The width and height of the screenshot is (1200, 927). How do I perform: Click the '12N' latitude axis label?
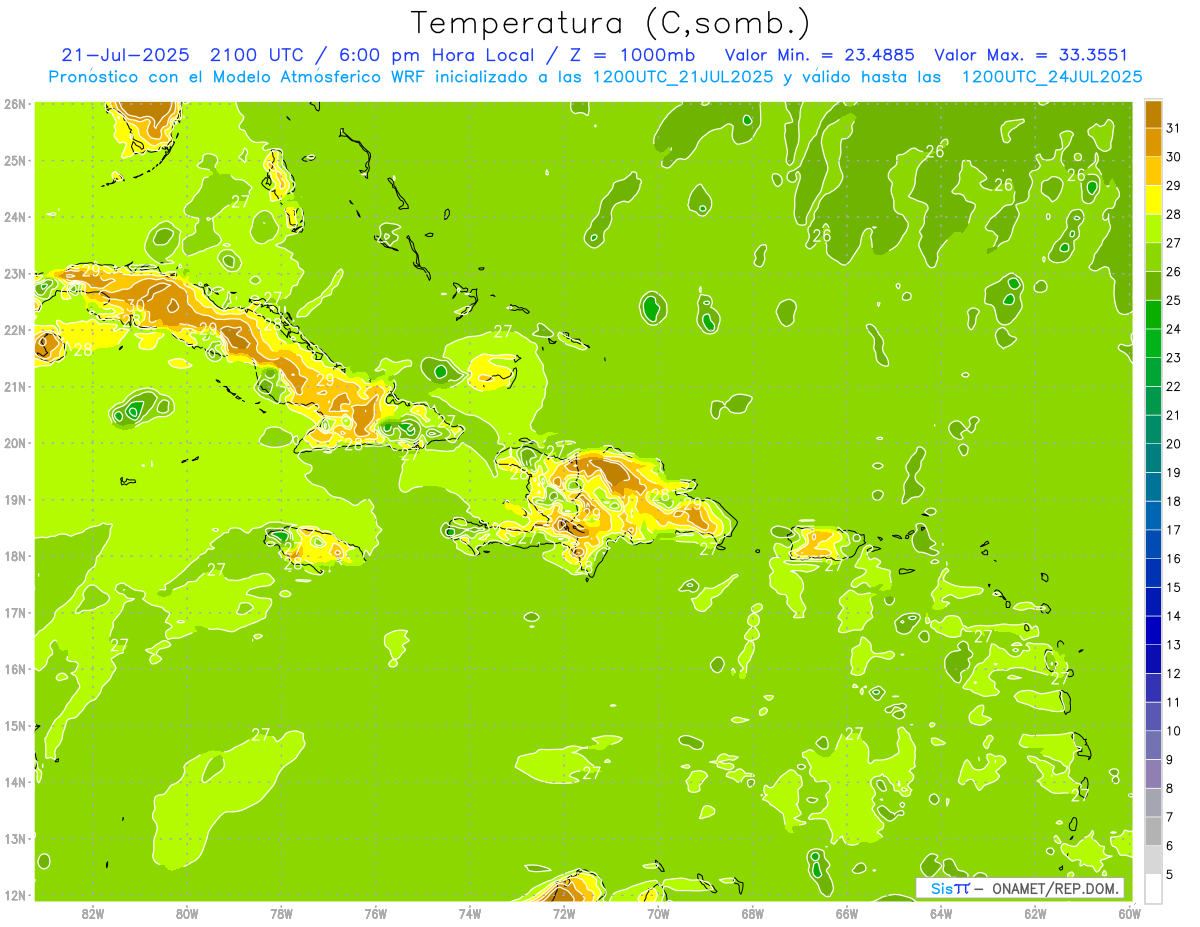[15, 895]
